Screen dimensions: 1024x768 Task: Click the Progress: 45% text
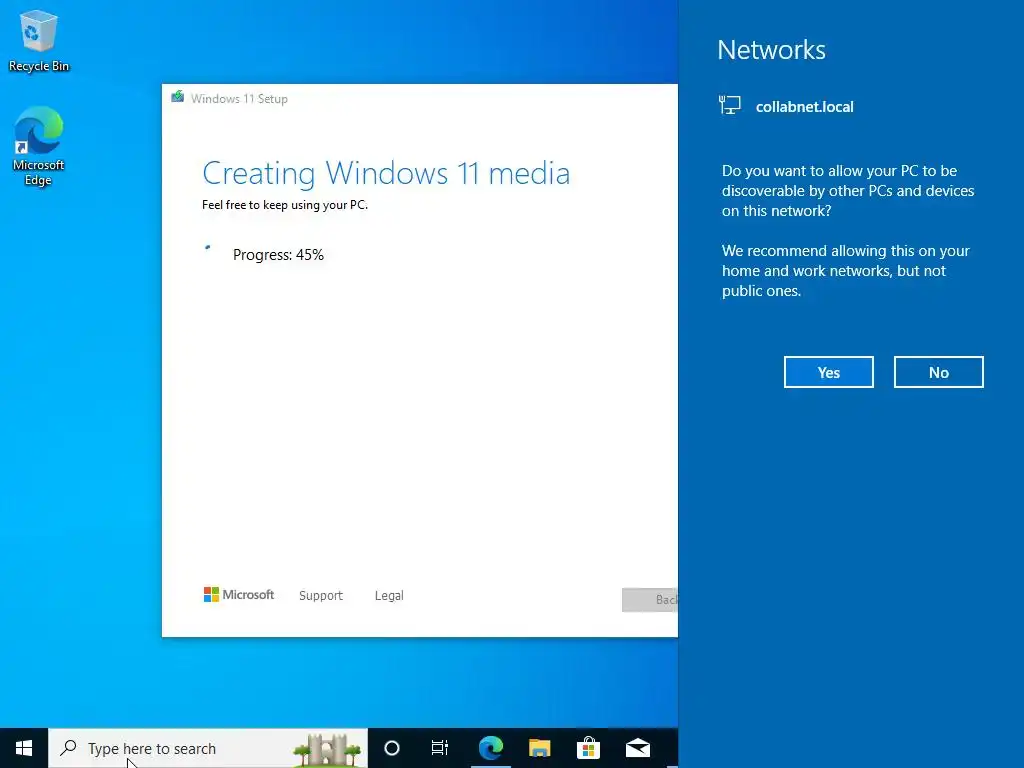pos(278,255)
